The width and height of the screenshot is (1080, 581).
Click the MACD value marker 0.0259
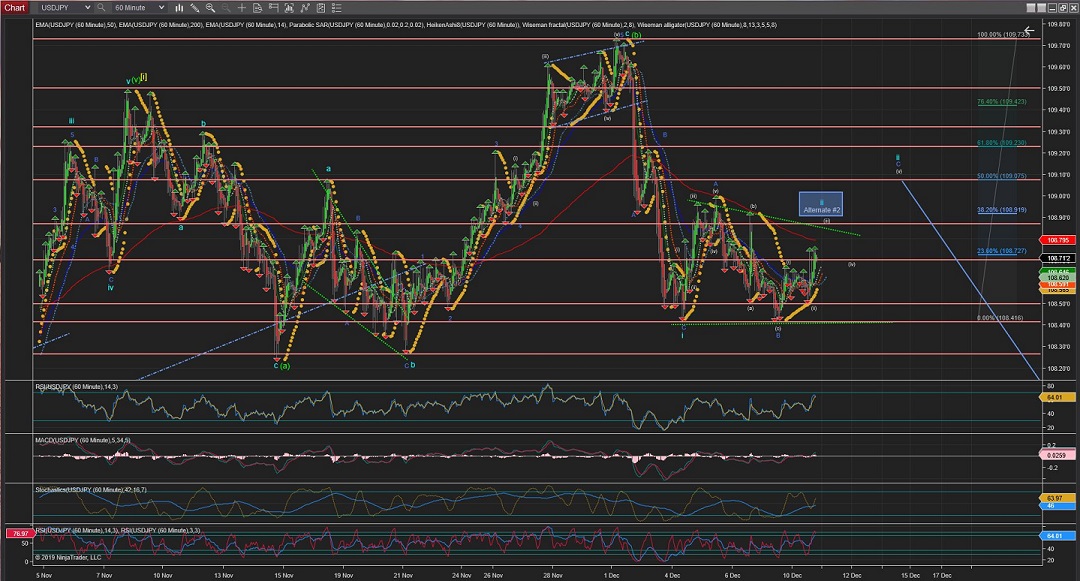pos(1056,456)
